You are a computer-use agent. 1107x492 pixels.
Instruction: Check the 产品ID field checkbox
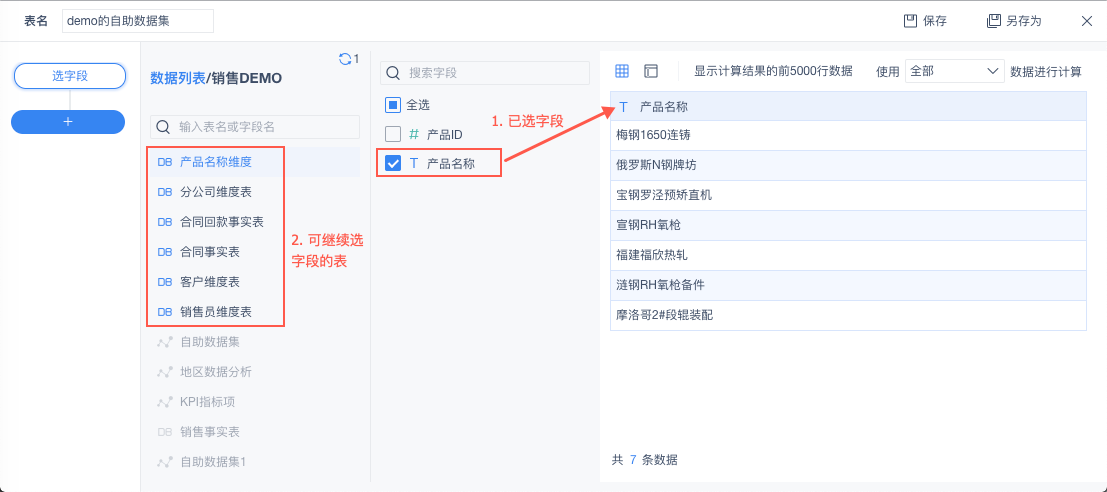pos(393,134)
